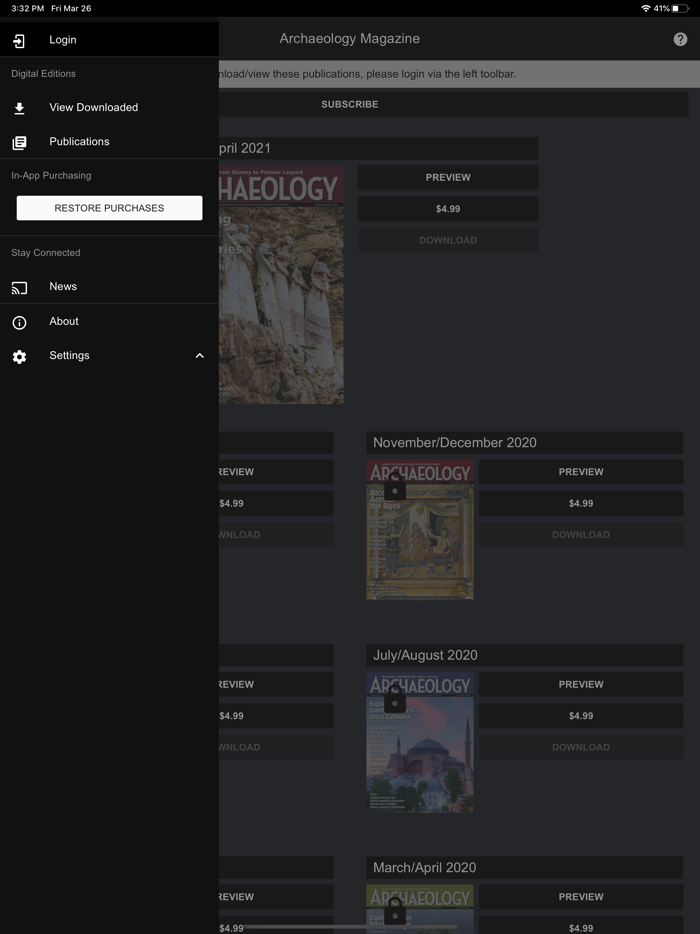700x934 pixels.
Task: Buy the March/April 2021 issue for $4.99
Action: (448, 209)
